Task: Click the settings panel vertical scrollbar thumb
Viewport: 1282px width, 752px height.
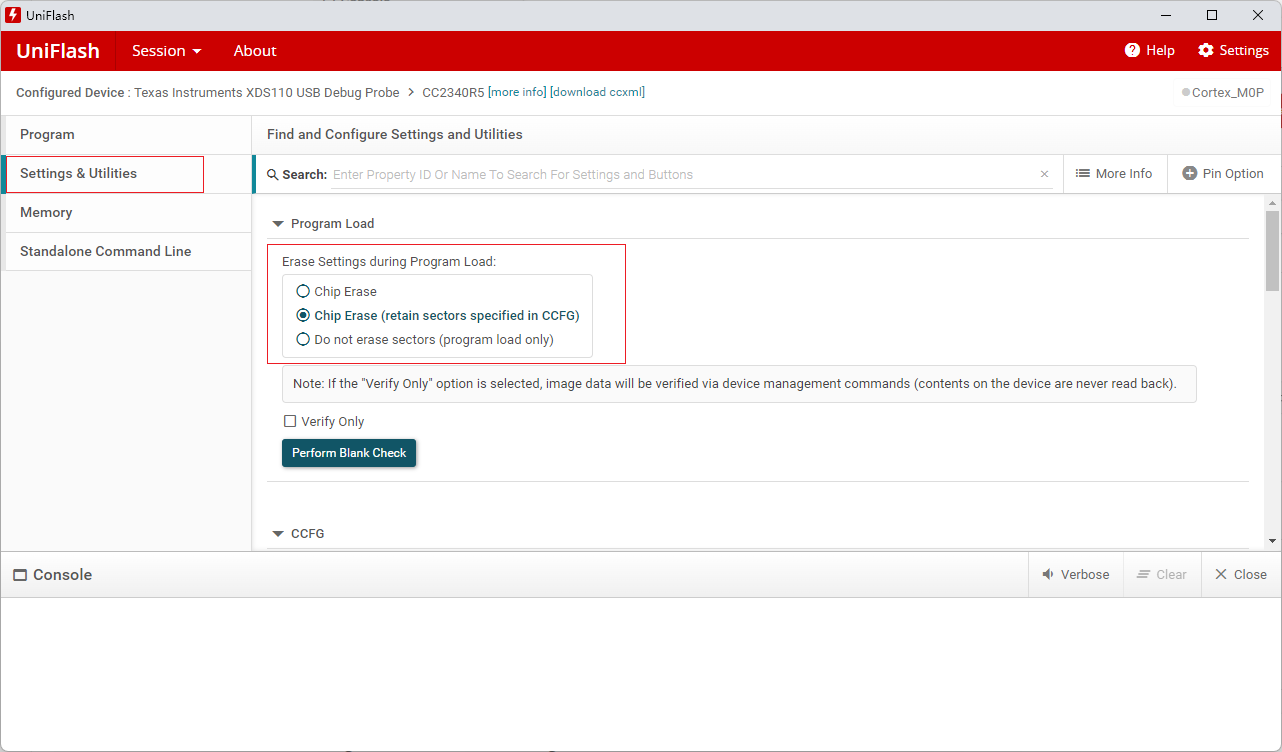Action: pos(1272,250)
